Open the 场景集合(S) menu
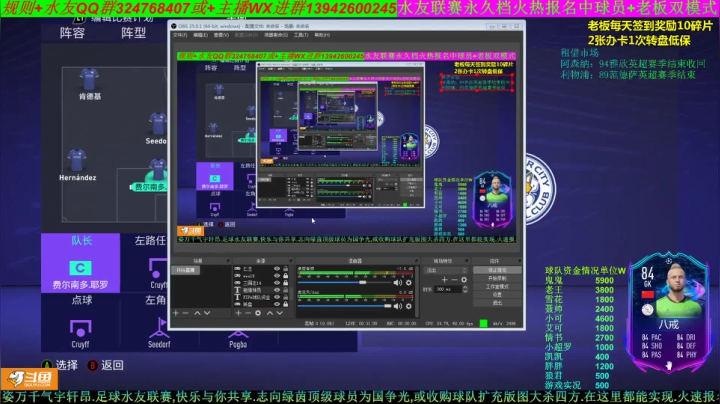Viewport: 720px width, 404px height. coord(276,35)
